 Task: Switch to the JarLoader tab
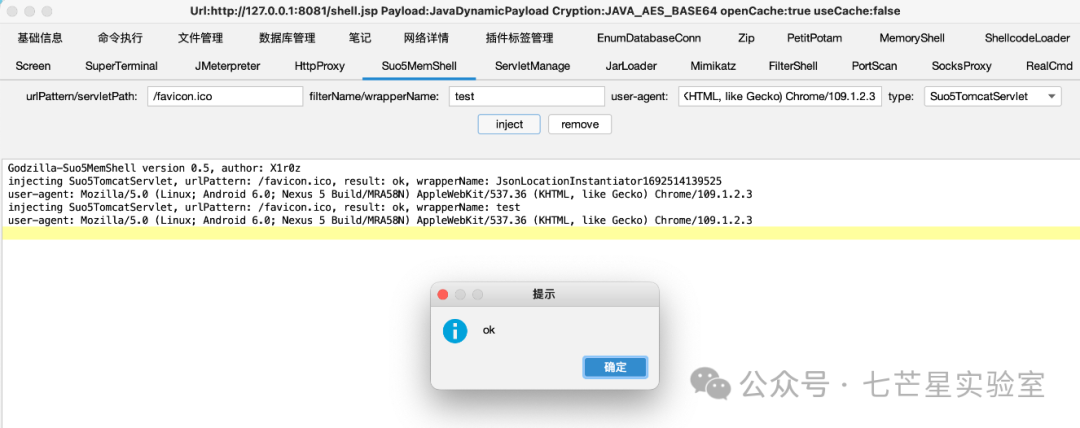(x=631, y=66)
